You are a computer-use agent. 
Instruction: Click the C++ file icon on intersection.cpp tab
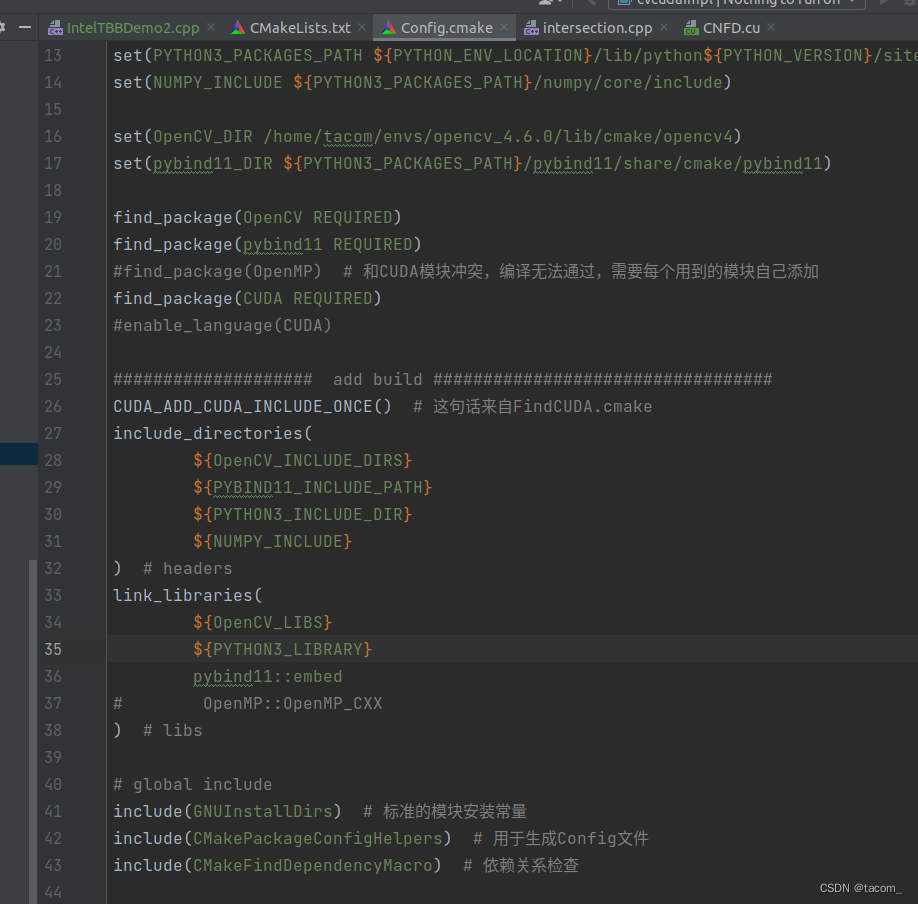pos(531,28)
